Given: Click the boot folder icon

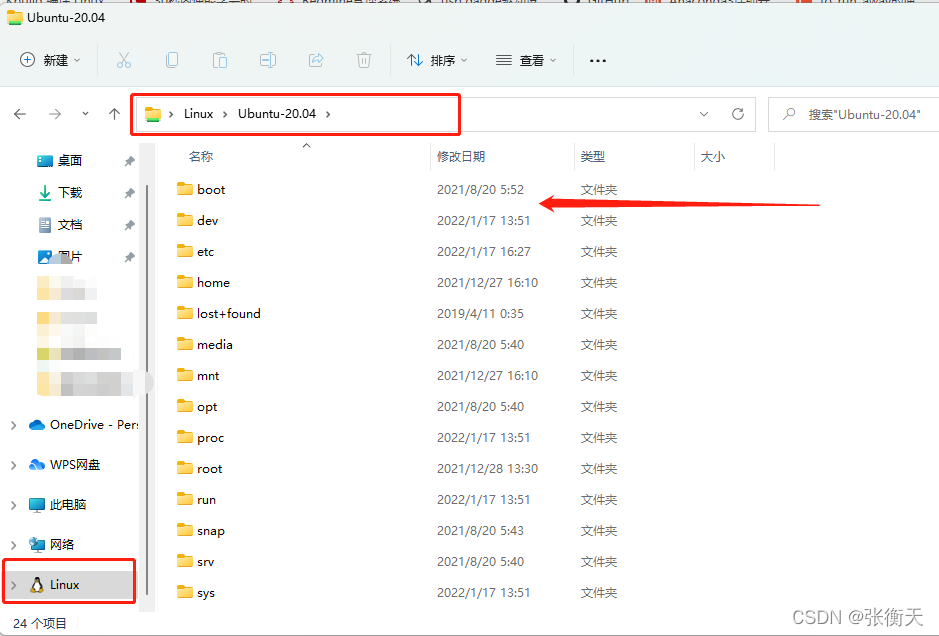Looking at the screenshot, I should (185, 189).
